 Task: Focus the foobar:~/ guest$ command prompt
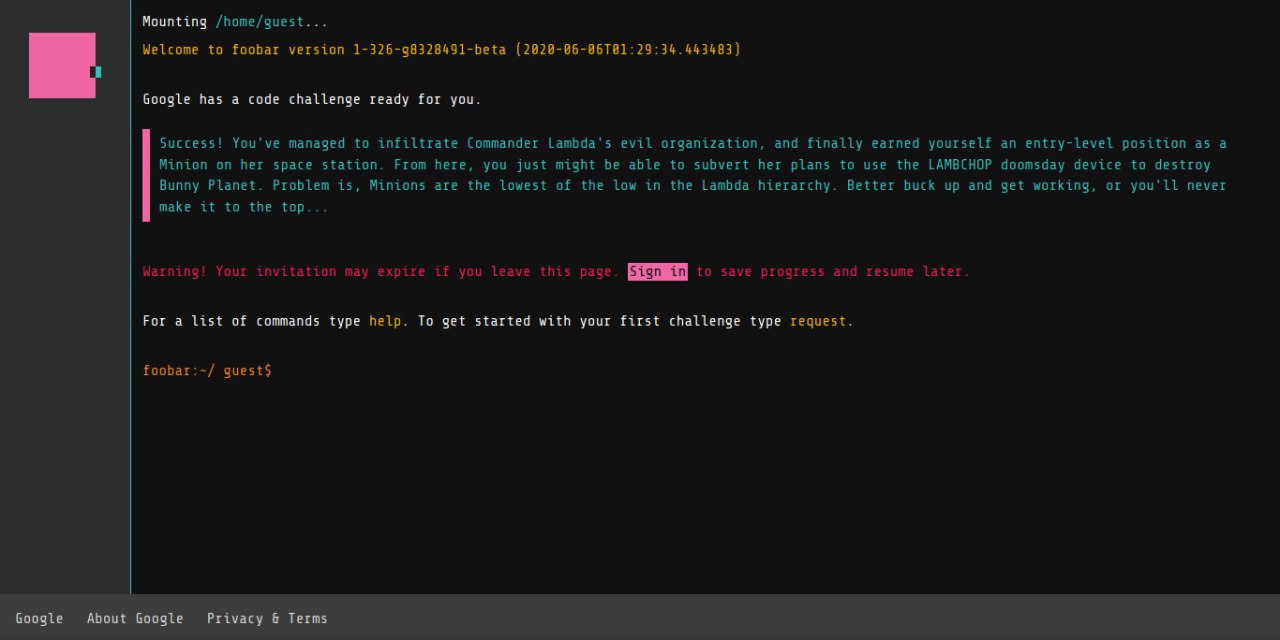click(x=207, y=371)
